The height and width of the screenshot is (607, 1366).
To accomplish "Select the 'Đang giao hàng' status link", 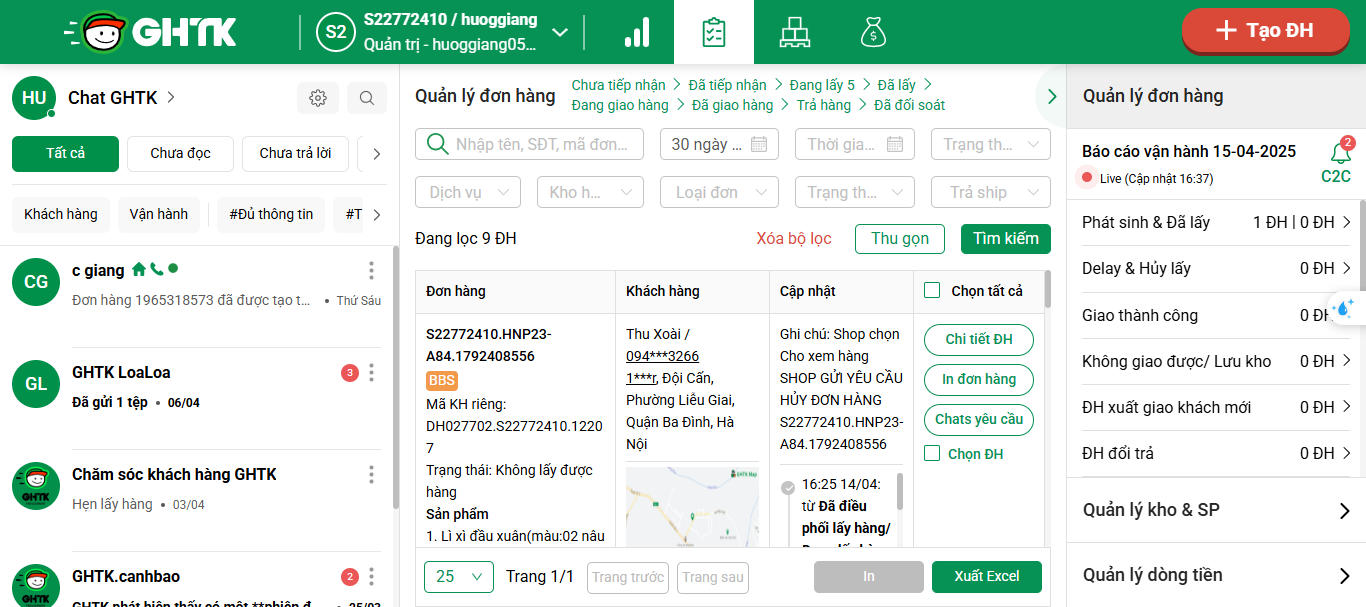I will click(619, 105).
